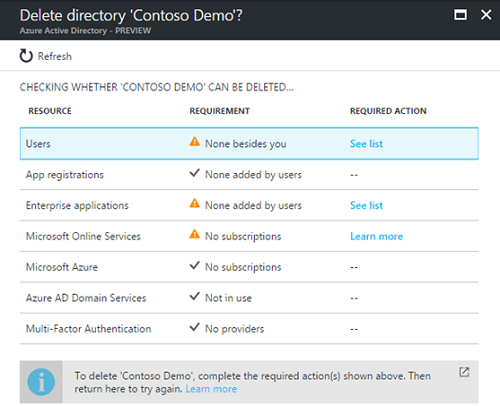500x406 pixels.
Task: Open See list link for Users
Action: click(366, 144)
